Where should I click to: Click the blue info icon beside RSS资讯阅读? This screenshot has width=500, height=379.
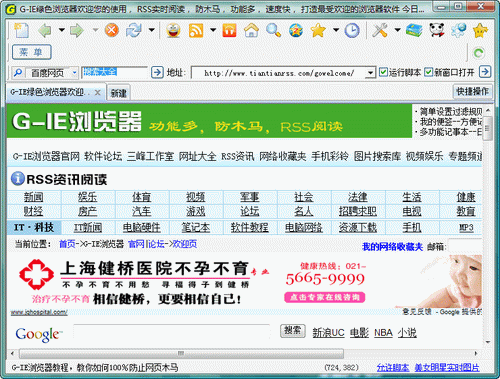pos(18,179)
